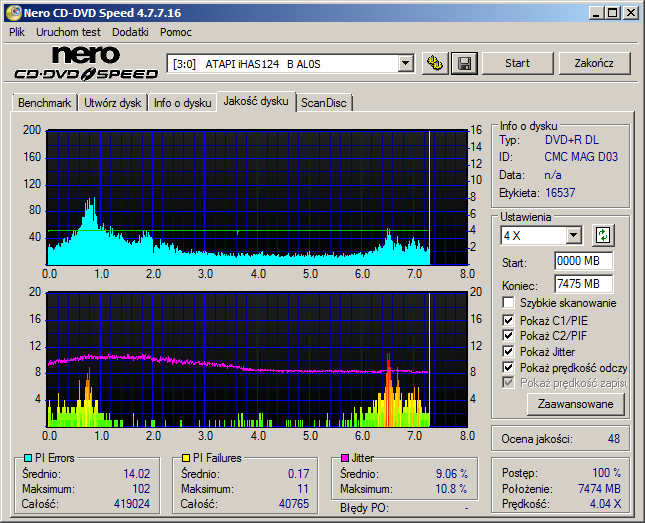The width and height of the screenshot is (645, 523).
Task: Open the drive options tools icon
Action: (435, 63)
